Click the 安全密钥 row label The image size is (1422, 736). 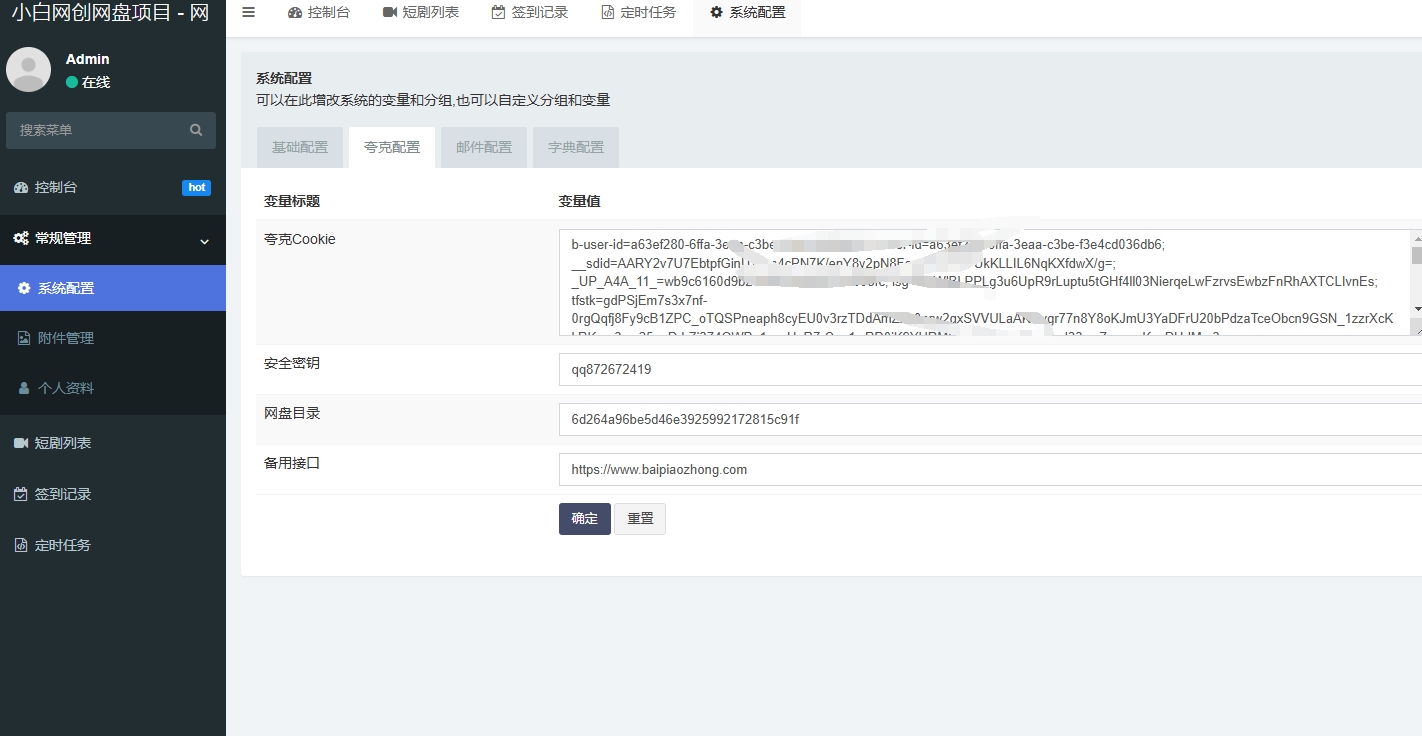pos(292,363)
